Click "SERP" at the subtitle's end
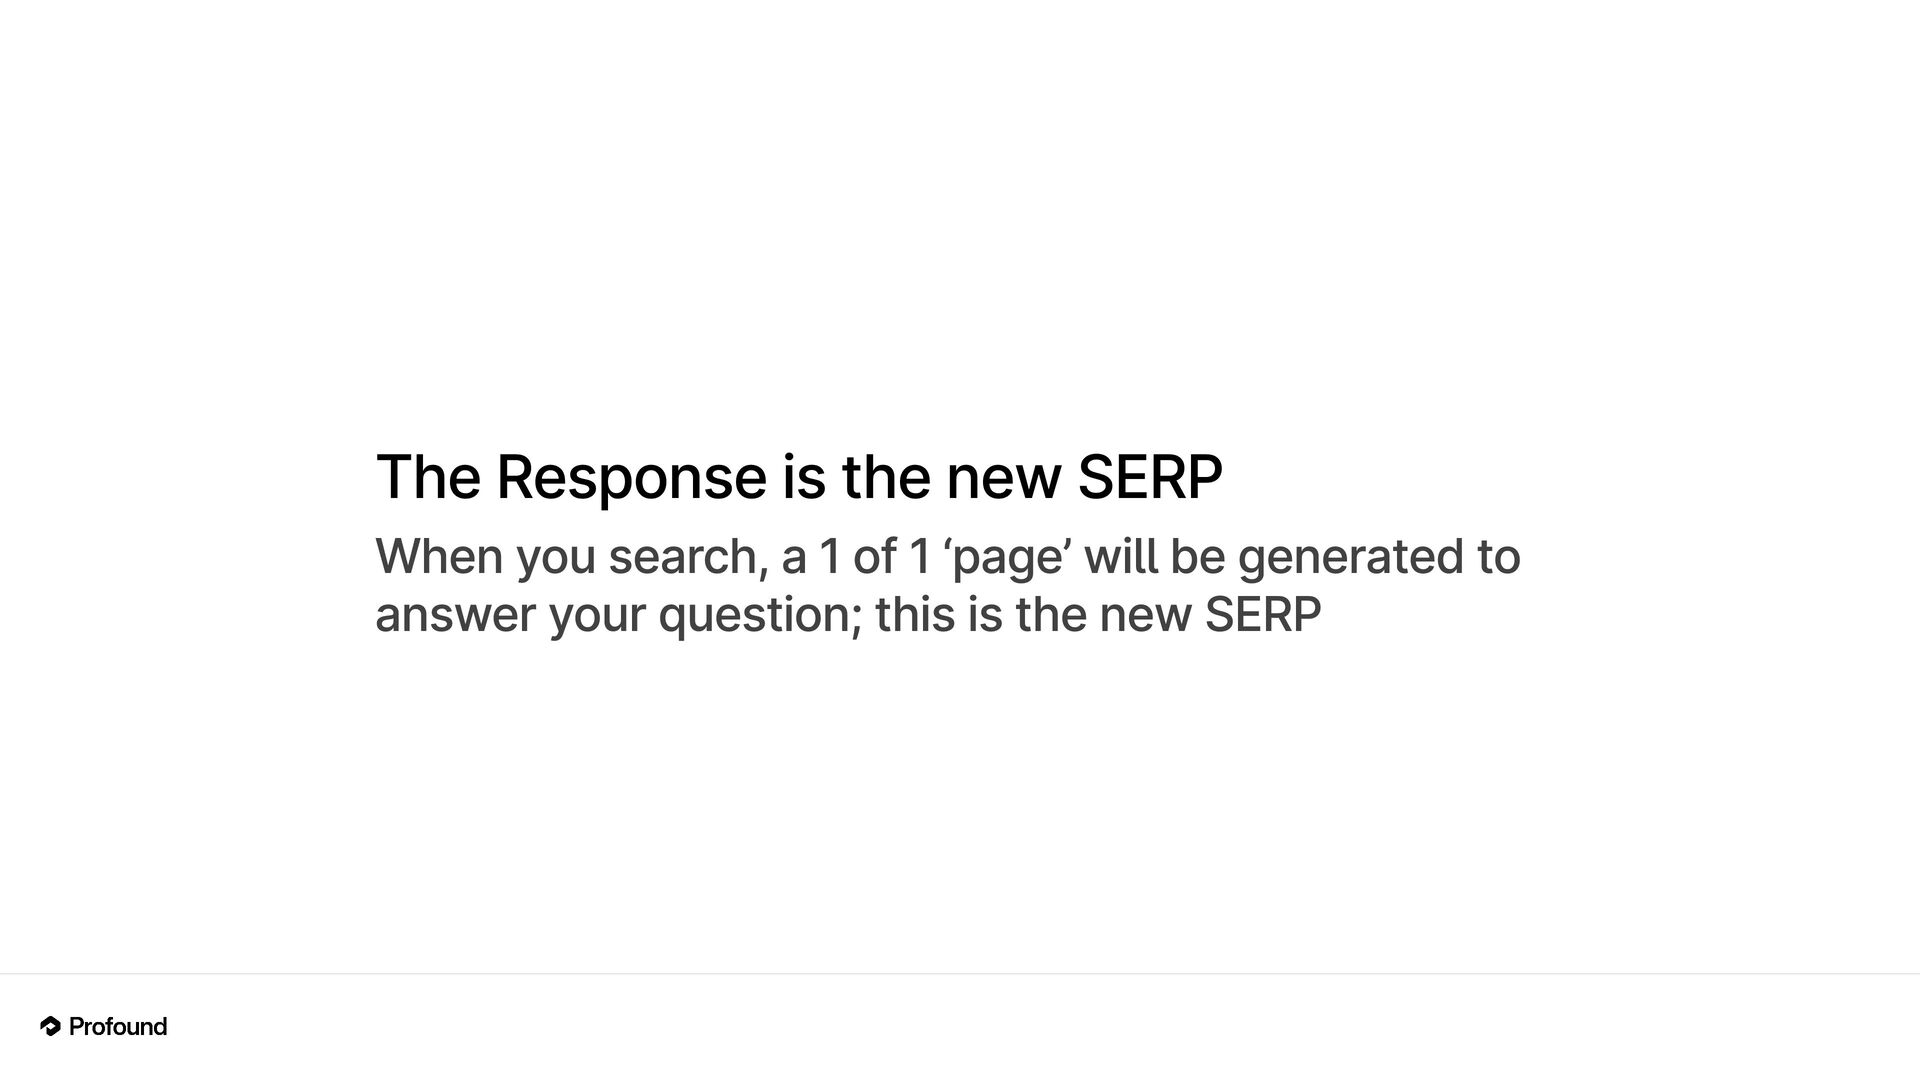The image size is (1920, 1080). tap(1262, 614)
